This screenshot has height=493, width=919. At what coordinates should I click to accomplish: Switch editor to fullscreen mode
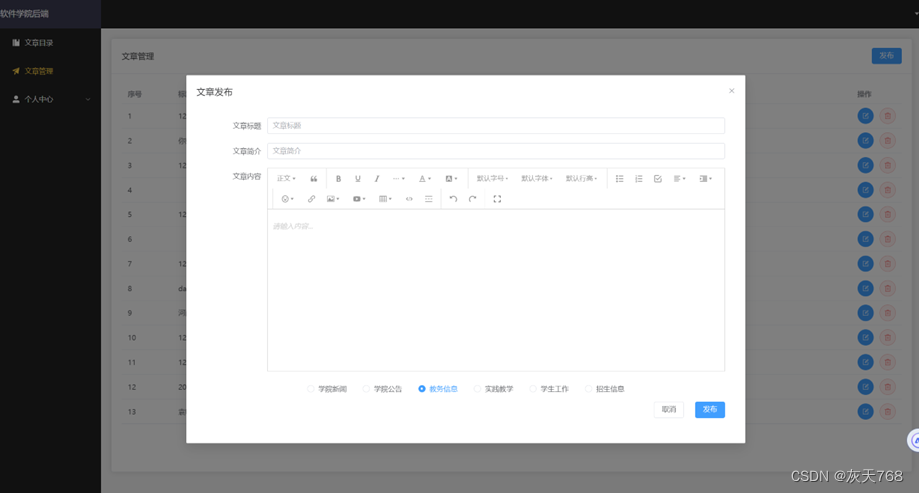(497, 199)
